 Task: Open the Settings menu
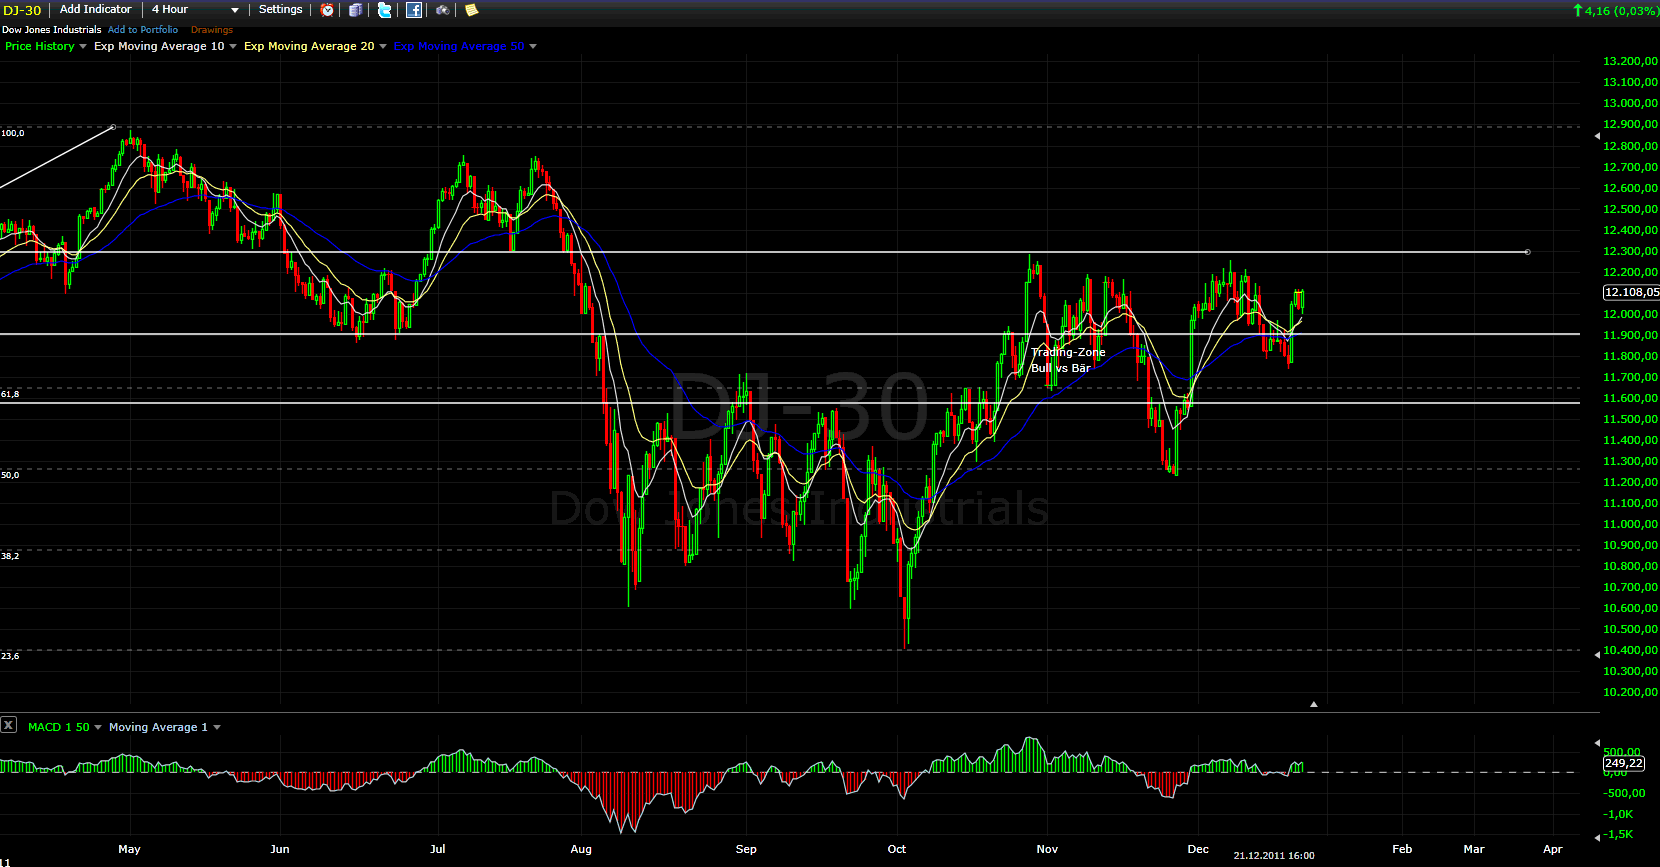[x=280, y=10]
